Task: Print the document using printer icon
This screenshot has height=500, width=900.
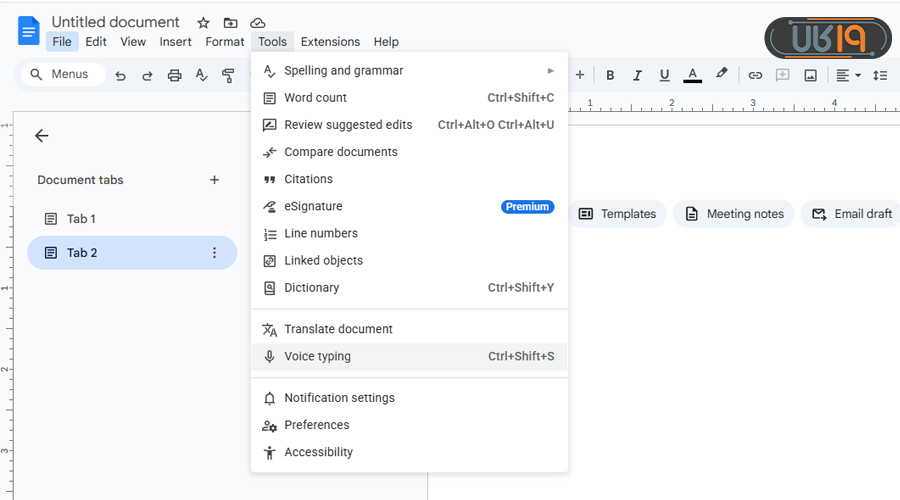Action: point(175,75)
